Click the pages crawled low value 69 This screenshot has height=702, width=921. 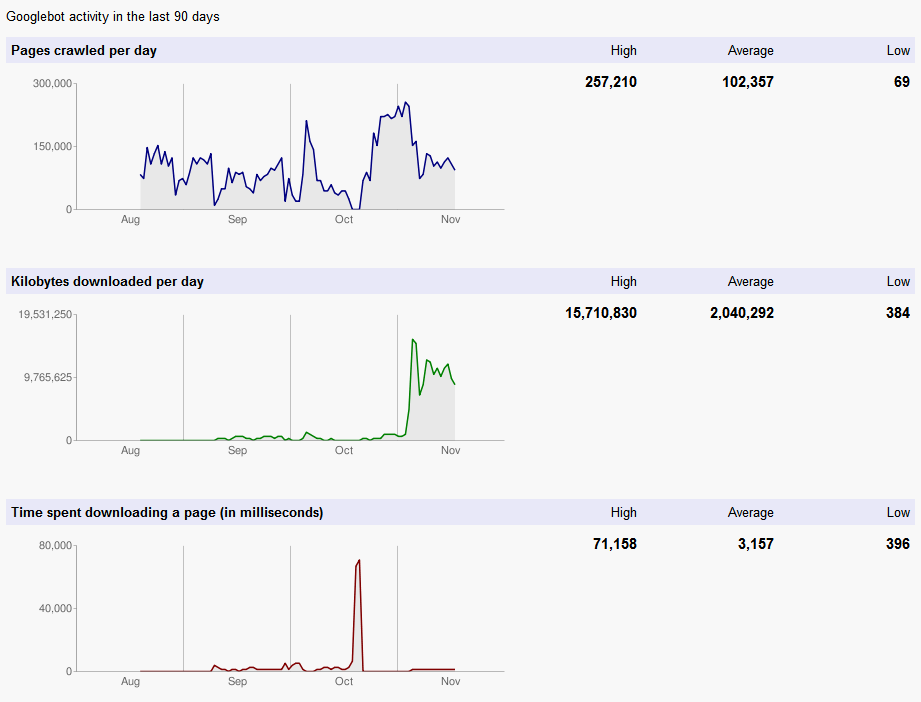(901, 82)
